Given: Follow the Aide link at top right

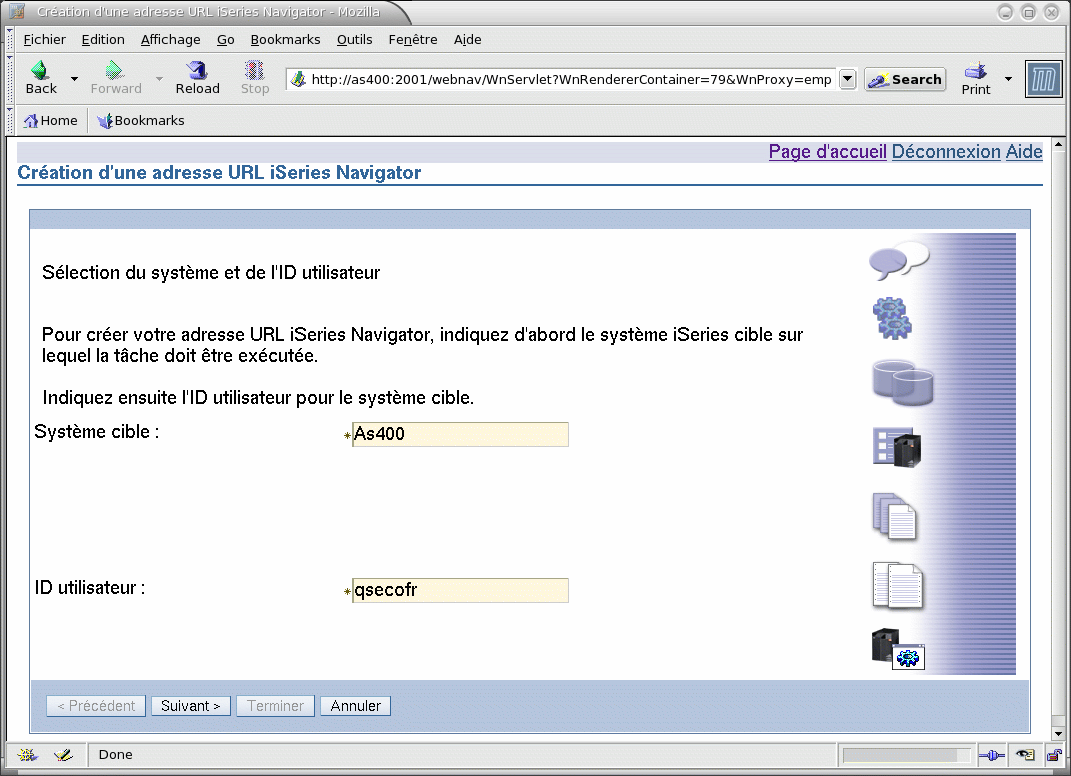Looking at the screenshot, I should tap(1024, 152).
